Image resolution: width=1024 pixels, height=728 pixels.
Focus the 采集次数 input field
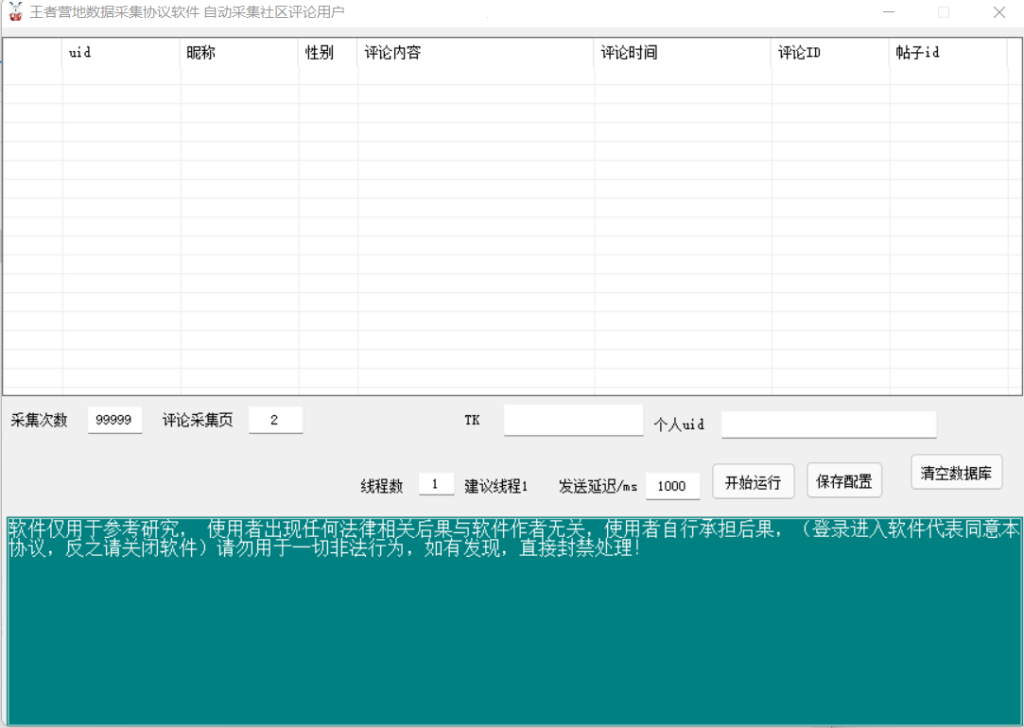(x=115, y=420)
